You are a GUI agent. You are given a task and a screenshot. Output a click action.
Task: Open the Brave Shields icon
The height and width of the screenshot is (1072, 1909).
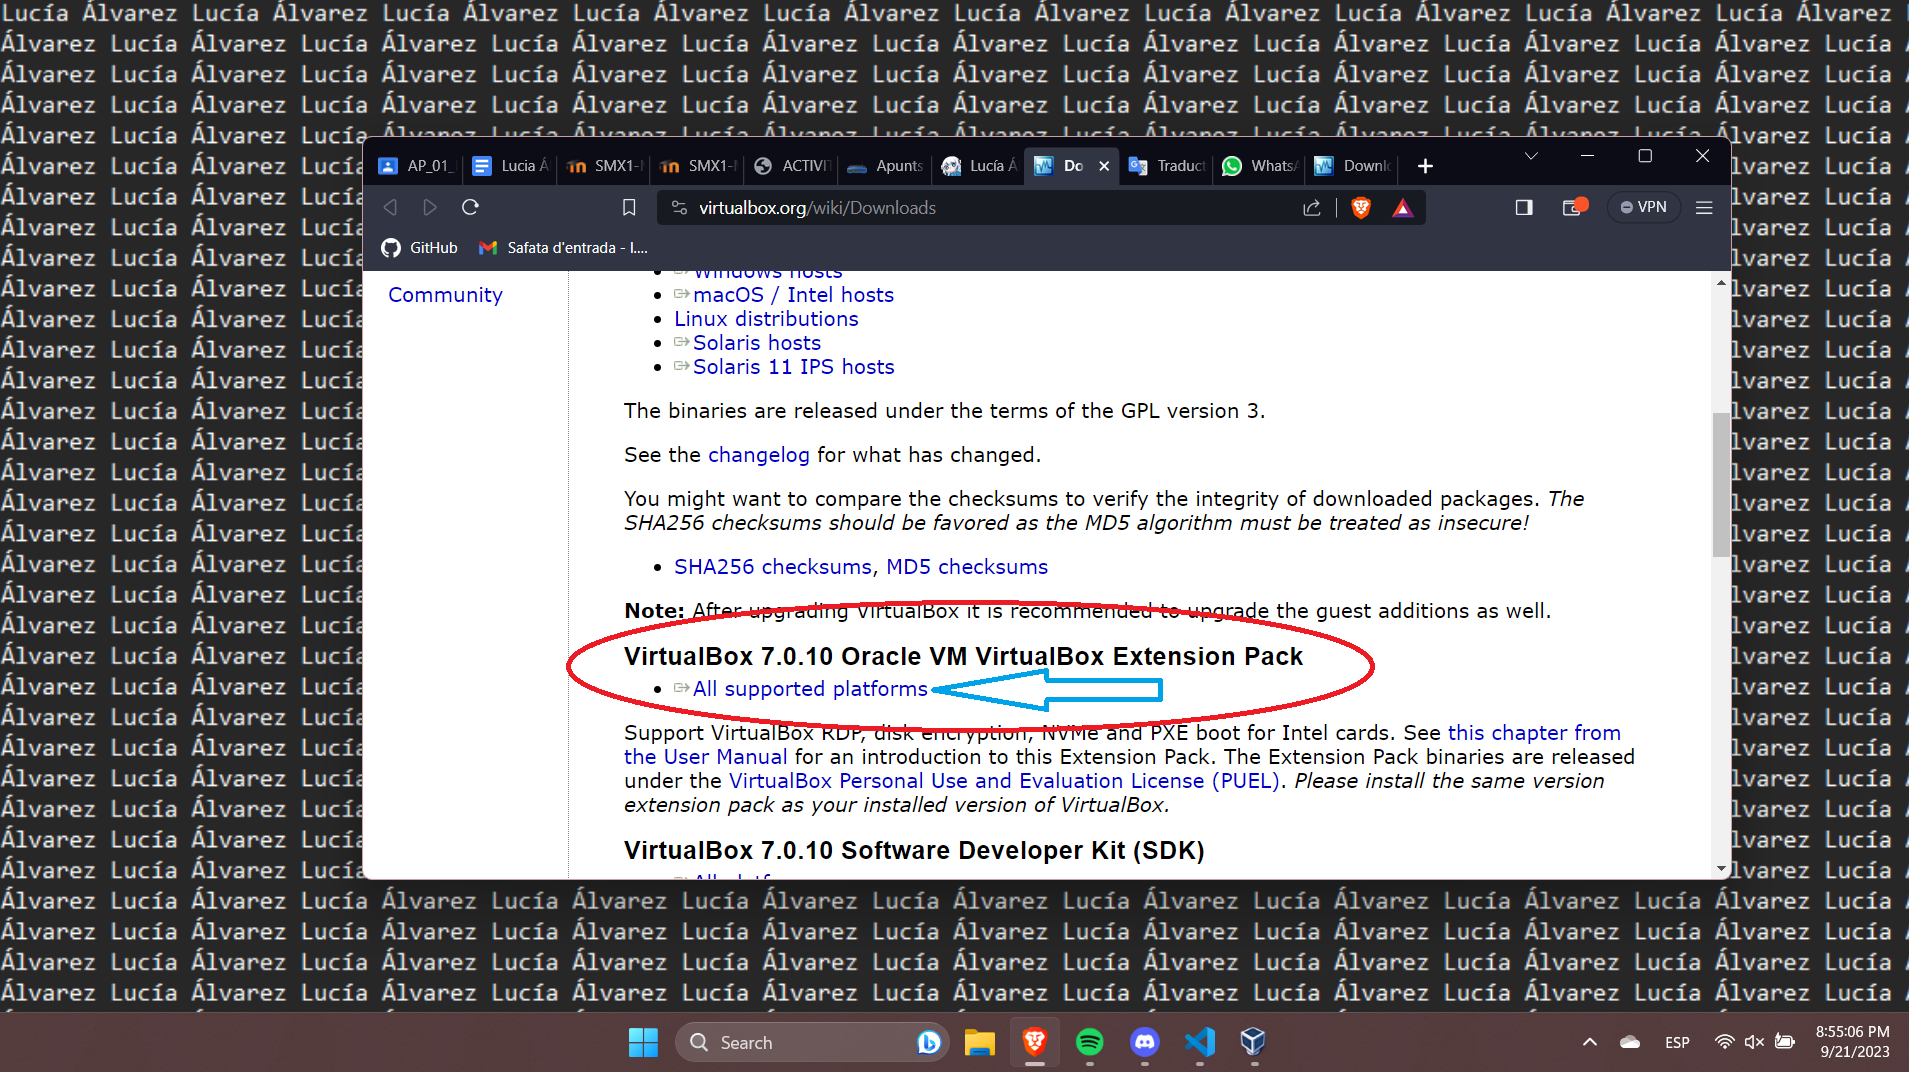click(1362, 207)
